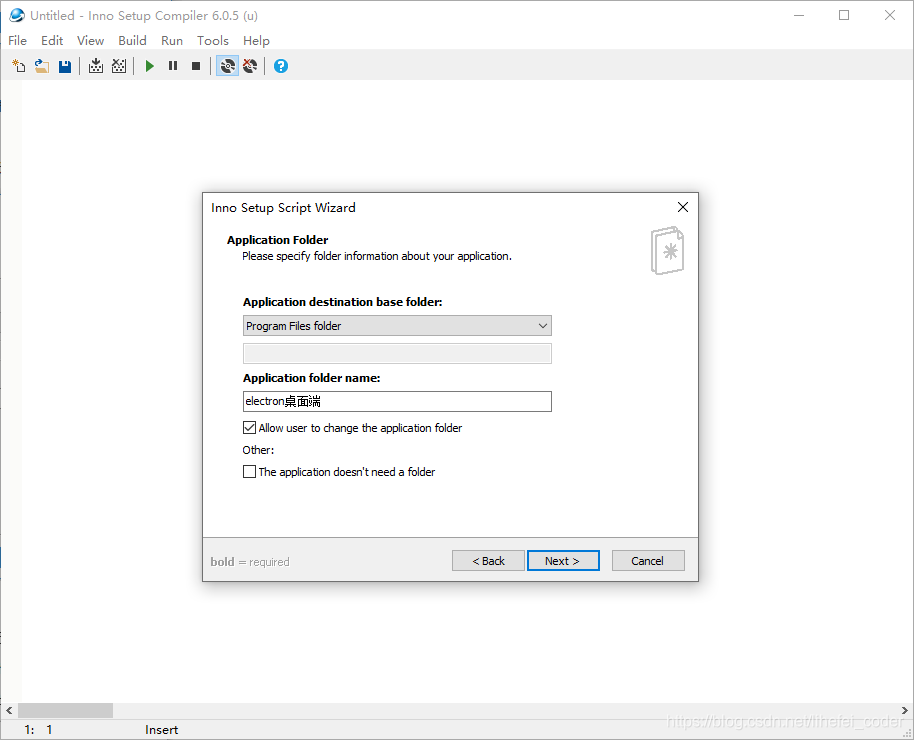Check The application doesn't need a folder
Image resolution: width=914 pixels, height=740 pixels.
tap(249, 471)
